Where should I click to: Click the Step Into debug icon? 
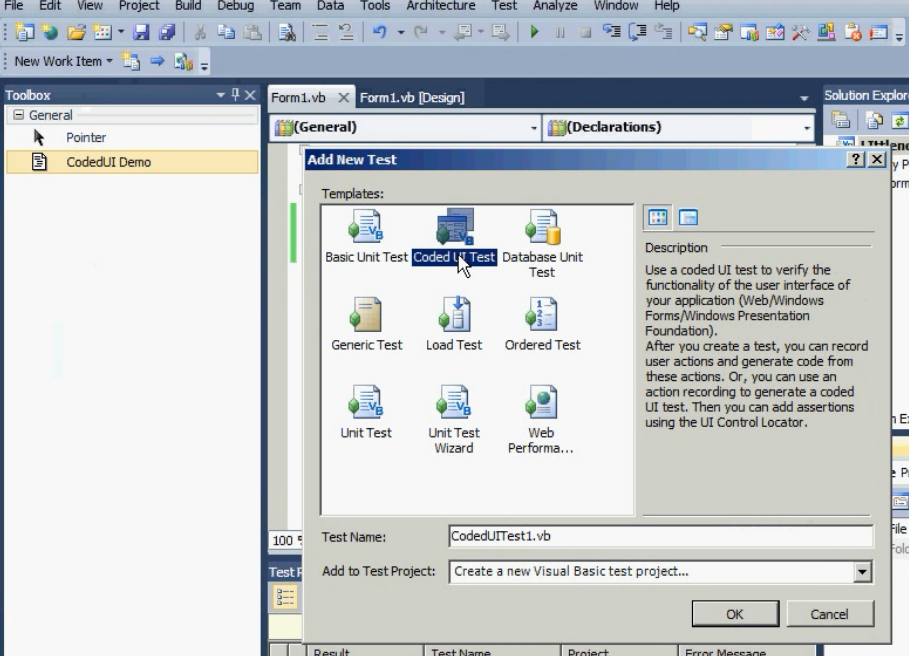click(612, 32)
